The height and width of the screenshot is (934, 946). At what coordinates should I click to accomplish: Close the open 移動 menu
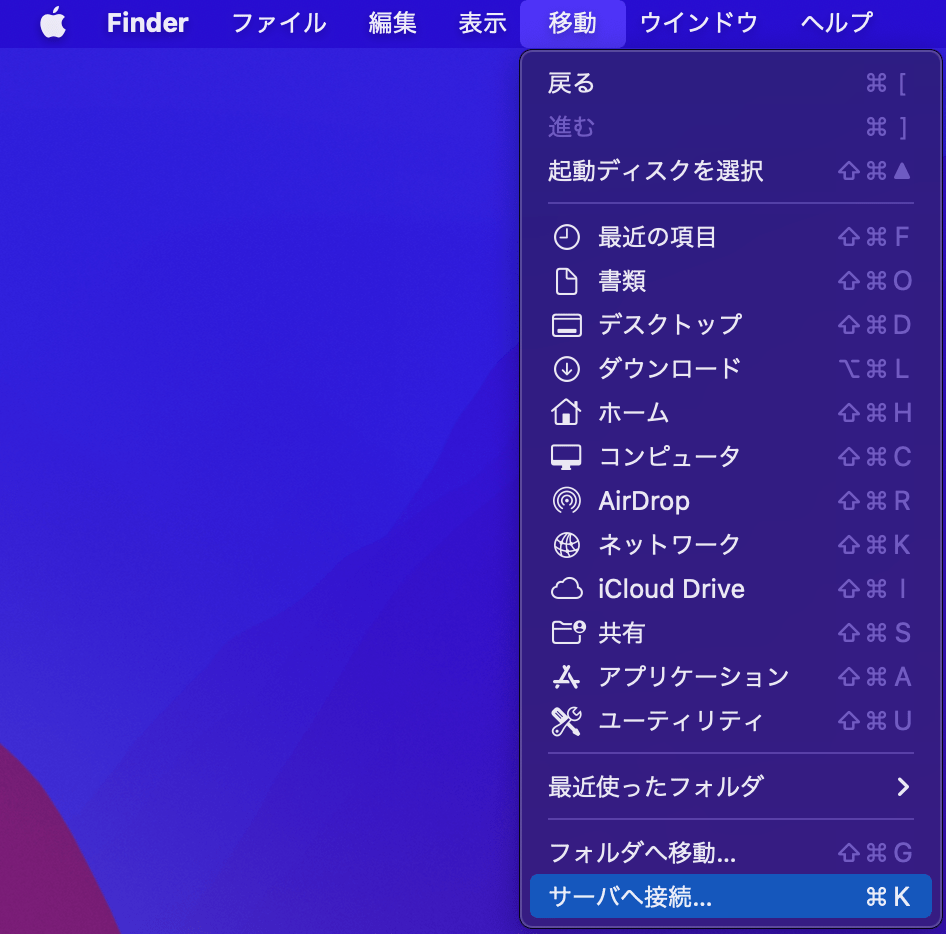(x=573, y=23)
